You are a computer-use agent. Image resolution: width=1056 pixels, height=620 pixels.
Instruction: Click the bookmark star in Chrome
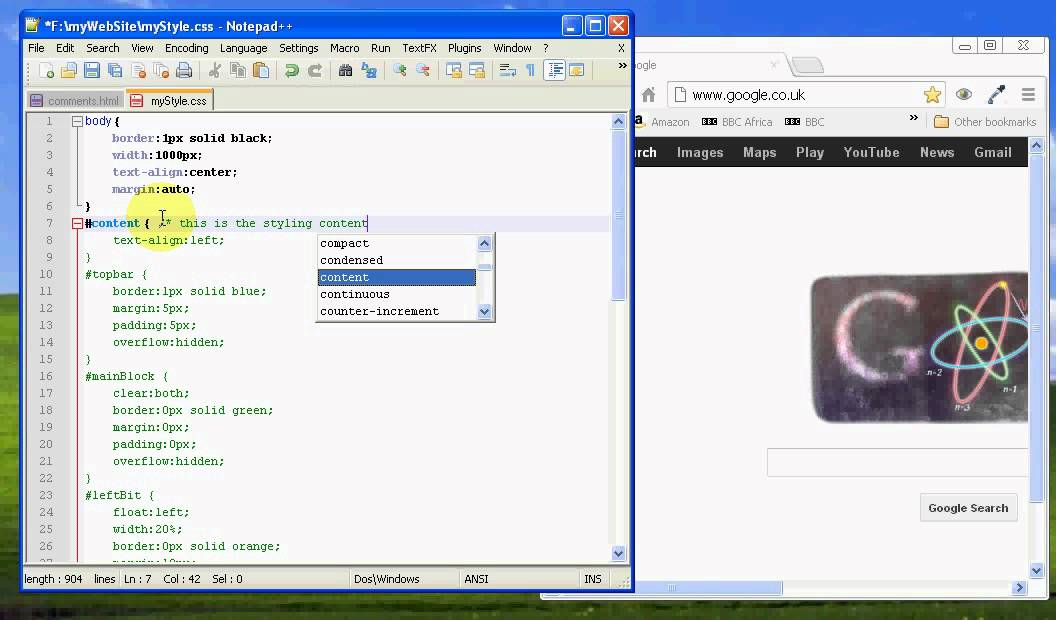(932, 95)
